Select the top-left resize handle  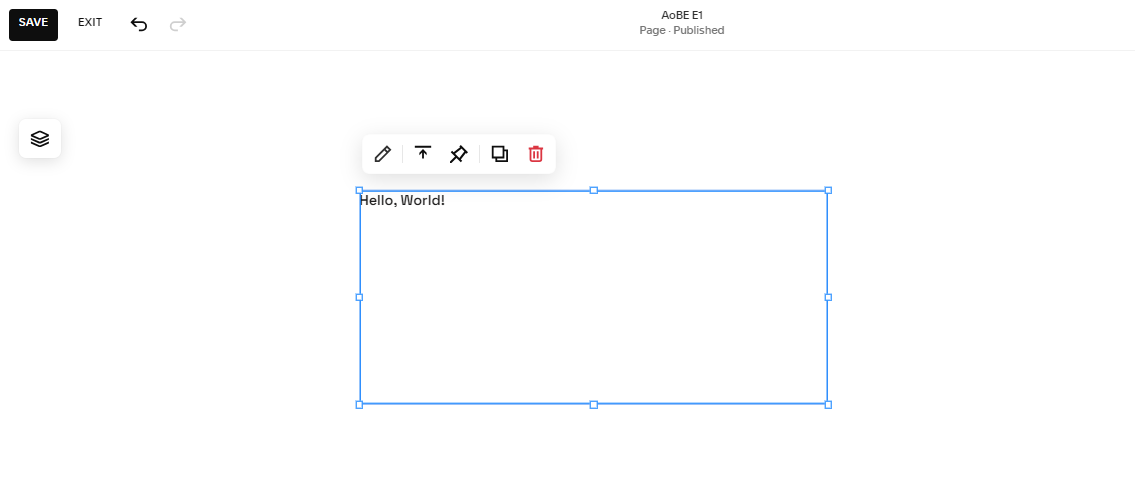pos(359,190)
